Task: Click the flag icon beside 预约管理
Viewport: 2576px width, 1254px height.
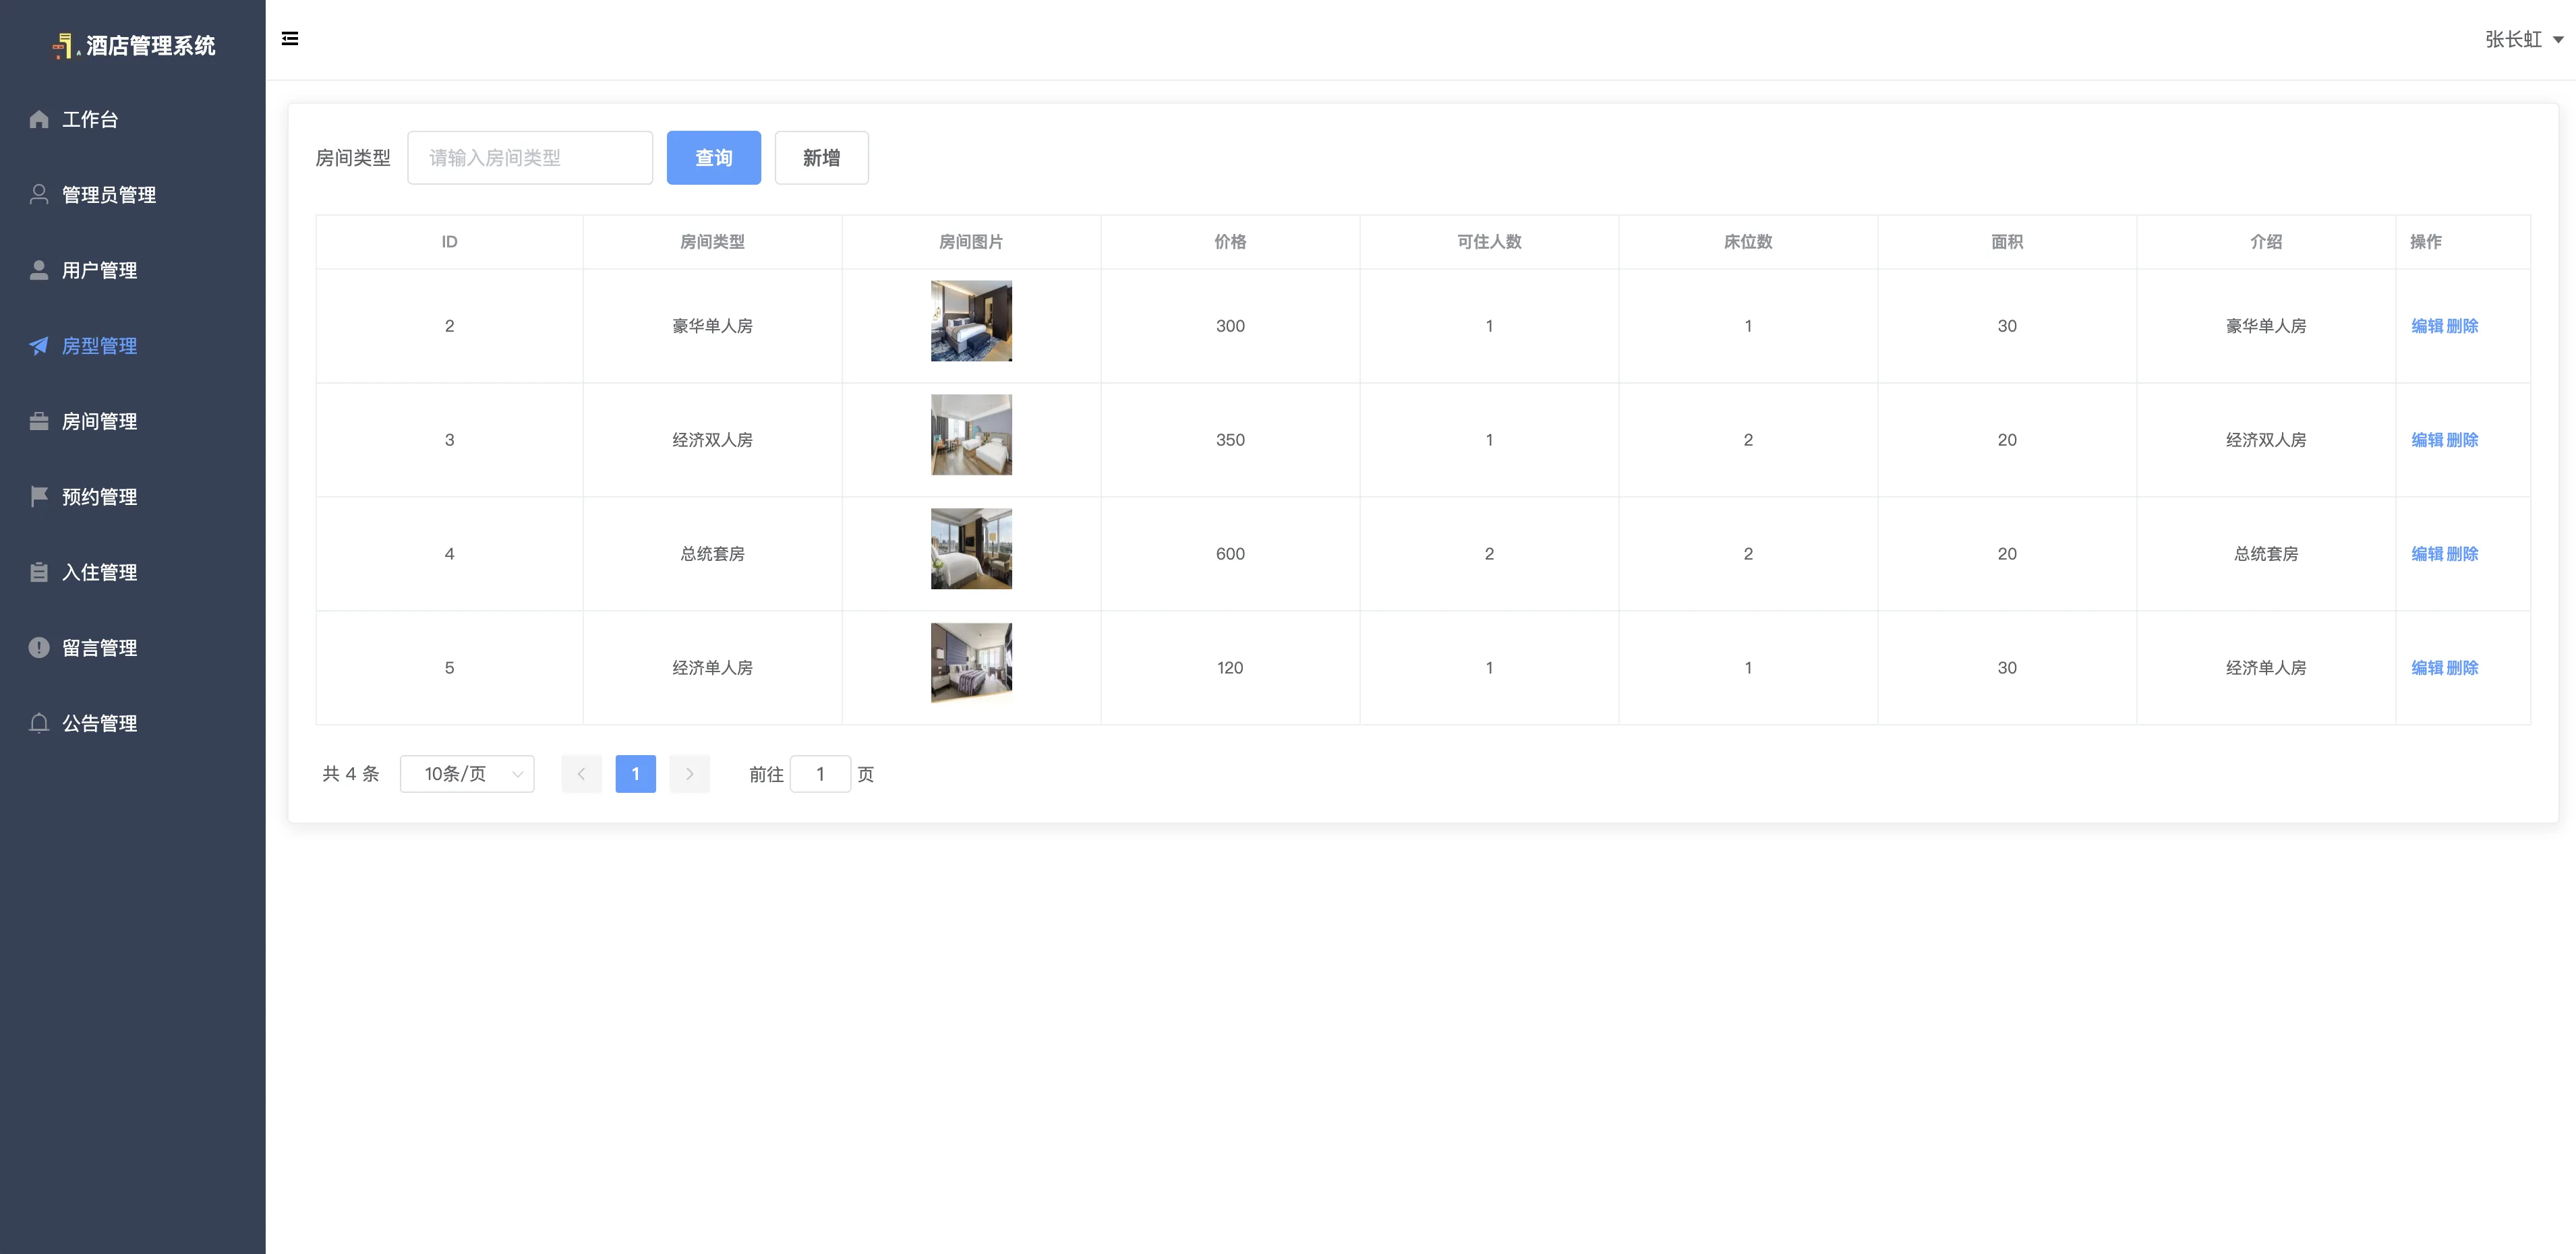Action: coord(39,496)
